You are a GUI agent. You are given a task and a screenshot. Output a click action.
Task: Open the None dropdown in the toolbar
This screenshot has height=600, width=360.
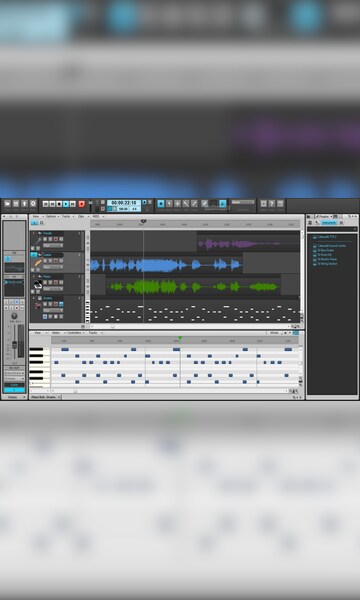[243, 202]
